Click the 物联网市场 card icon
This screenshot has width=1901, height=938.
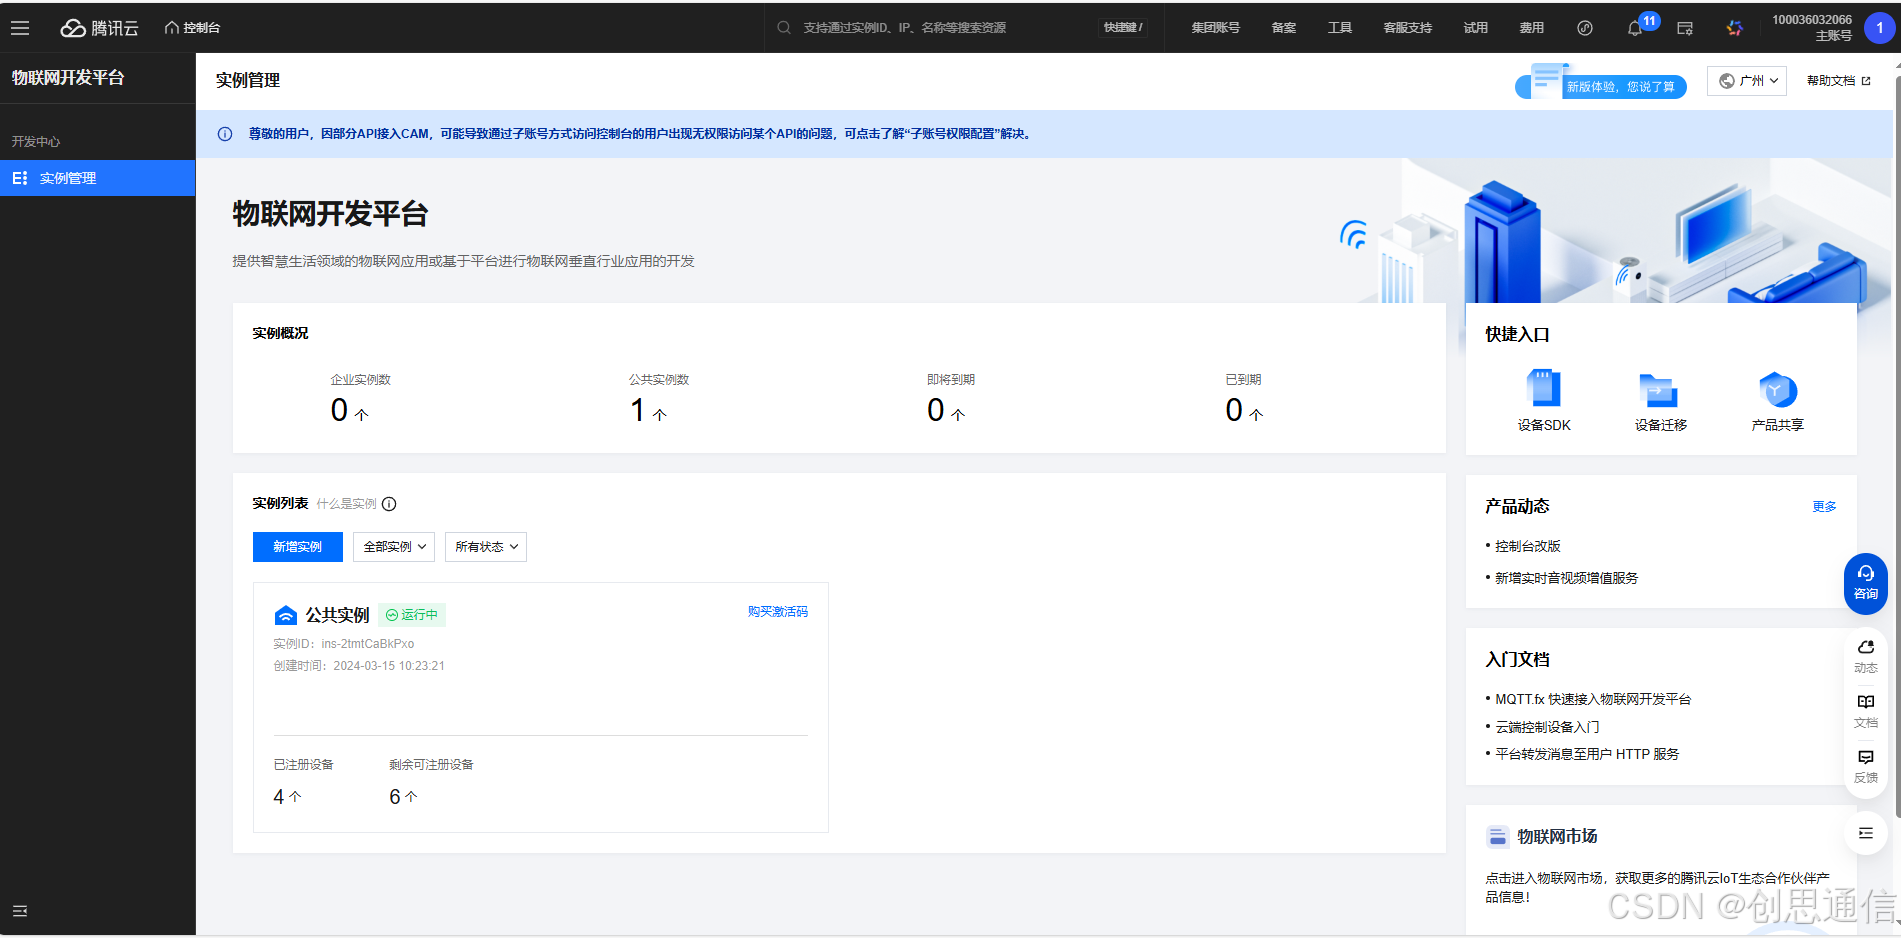click(x=1497, y=837)
